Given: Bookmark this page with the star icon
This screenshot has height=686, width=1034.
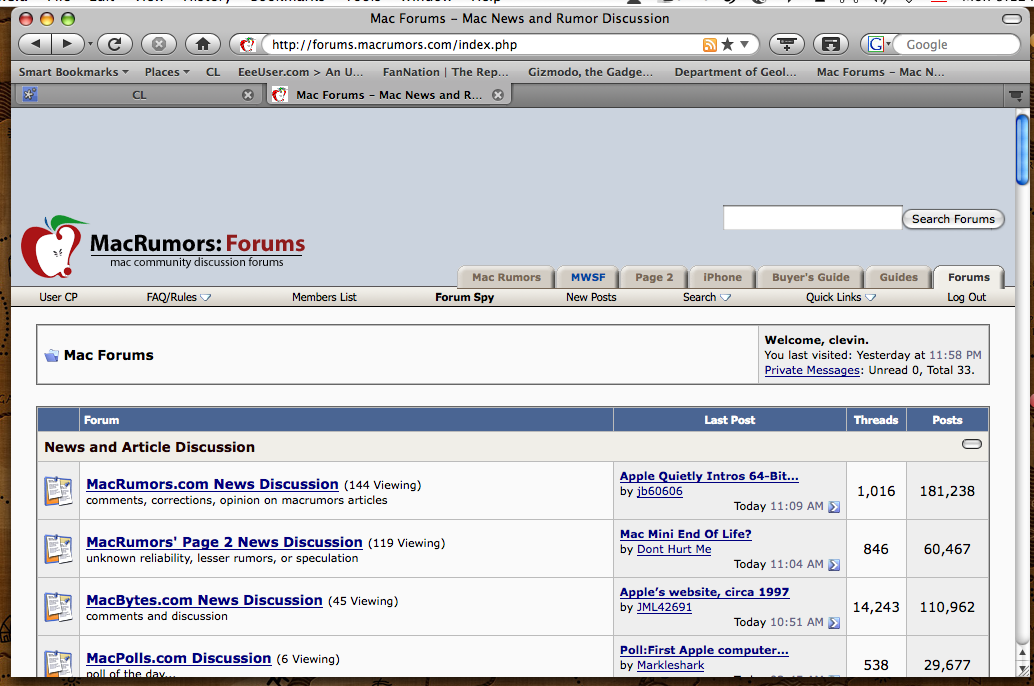Looking at the screenshot, I should tap(727, 44).
